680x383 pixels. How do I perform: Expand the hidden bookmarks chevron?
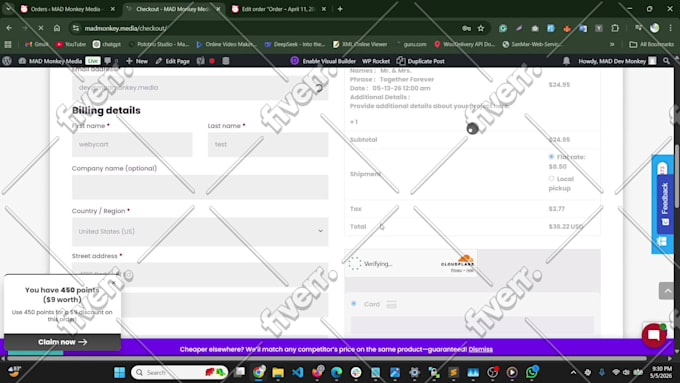pos(612,44)
